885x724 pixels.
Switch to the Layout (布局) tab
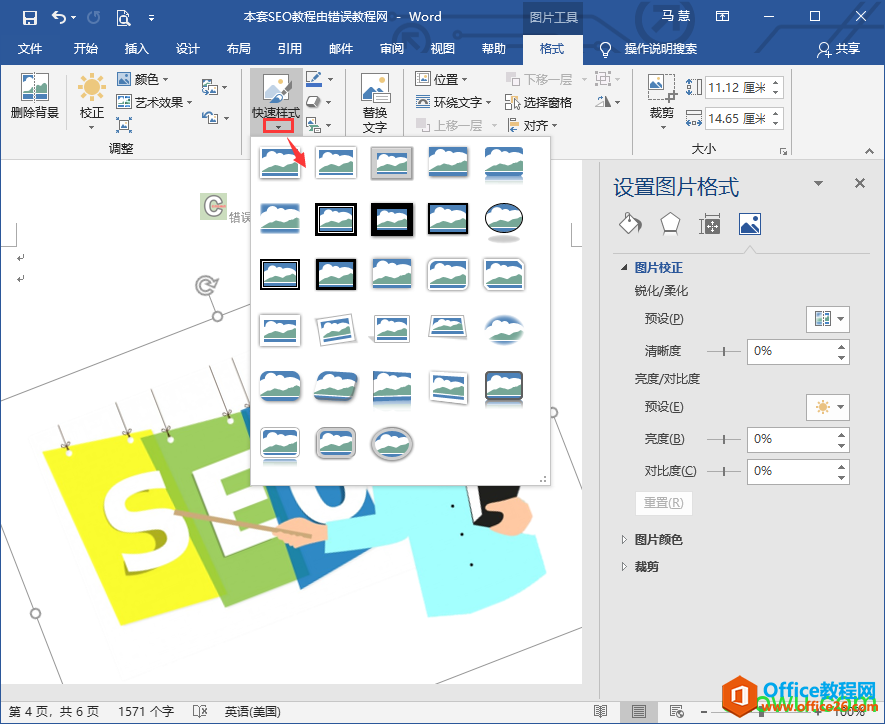point(239,49)
